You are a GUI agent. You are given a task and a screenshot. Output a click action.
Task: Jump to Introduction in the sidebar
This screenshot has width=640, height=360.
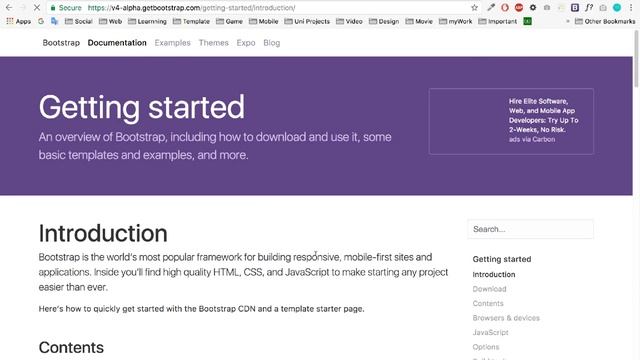click(x=494, y=275)
